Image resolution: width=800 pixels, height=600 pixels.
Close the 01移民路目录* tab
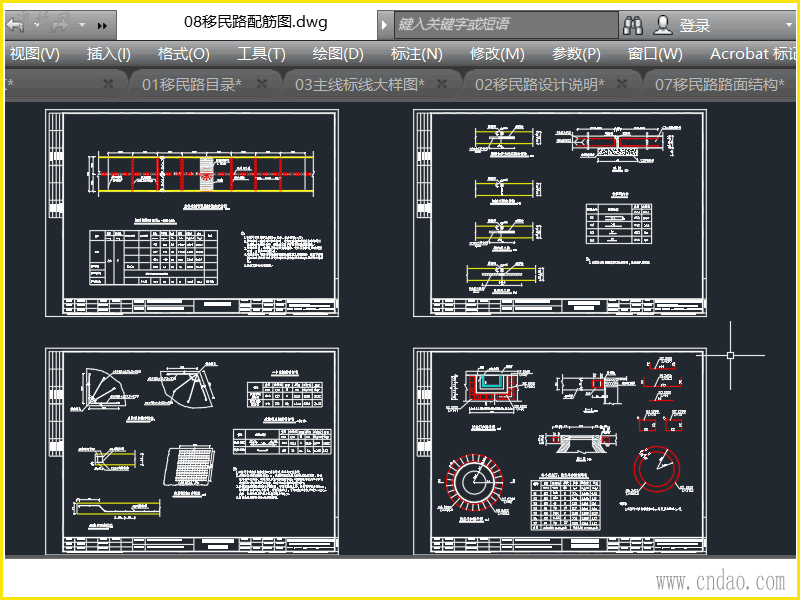[262, 84]
